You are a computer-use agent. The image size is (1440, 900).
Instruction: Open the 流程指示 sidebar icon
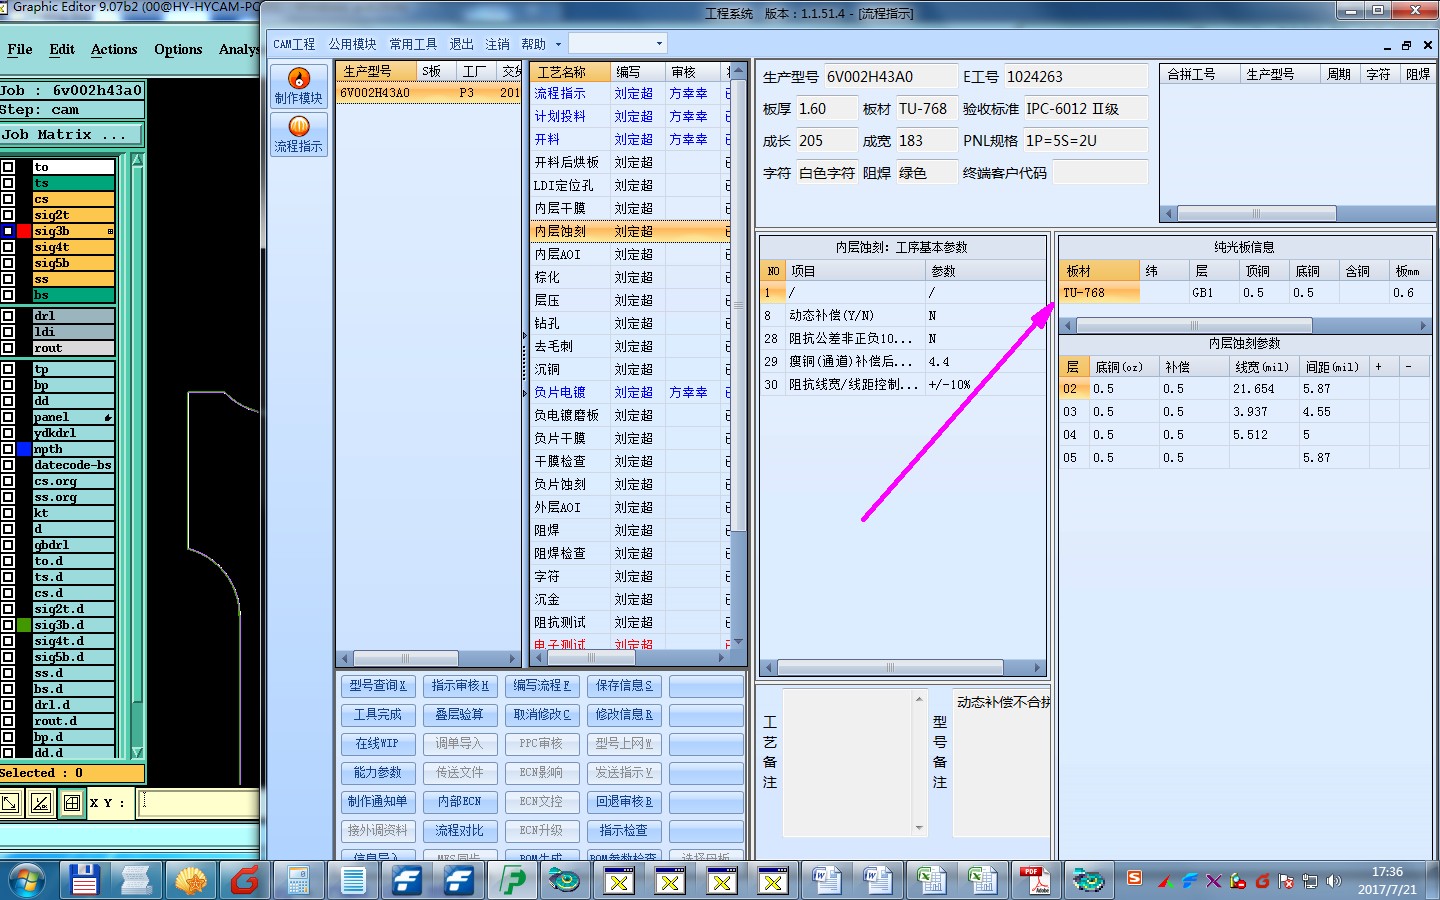click(298, 134)
